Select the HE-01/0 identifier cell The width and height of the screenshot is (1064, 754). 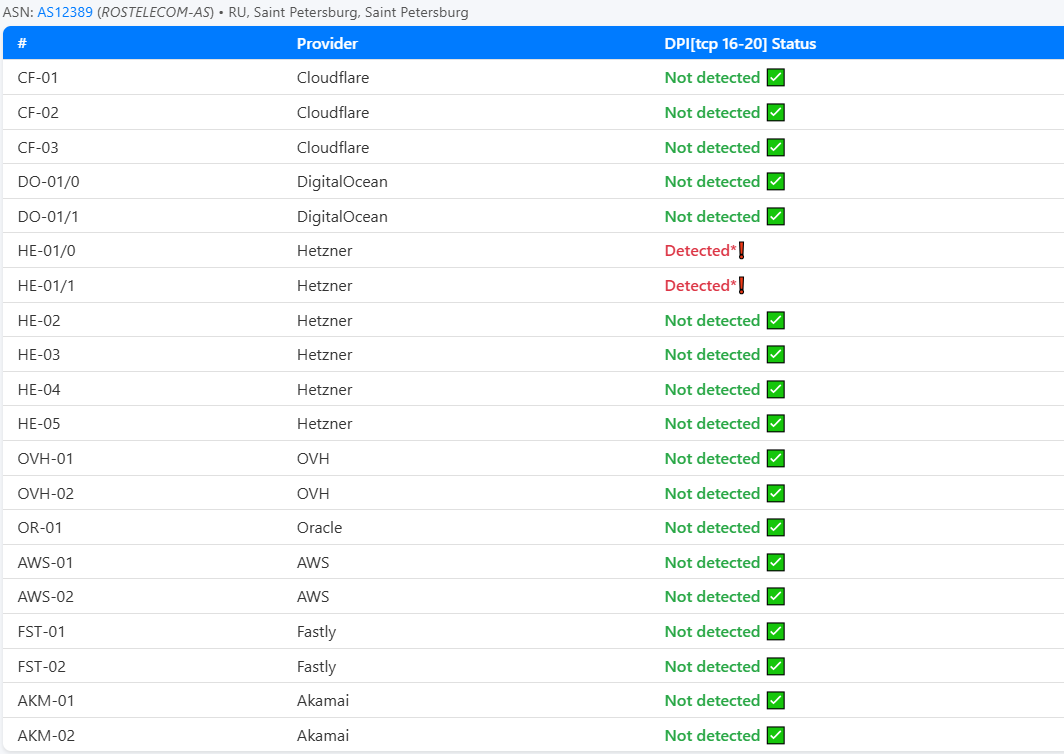click(x=46, y=250)
